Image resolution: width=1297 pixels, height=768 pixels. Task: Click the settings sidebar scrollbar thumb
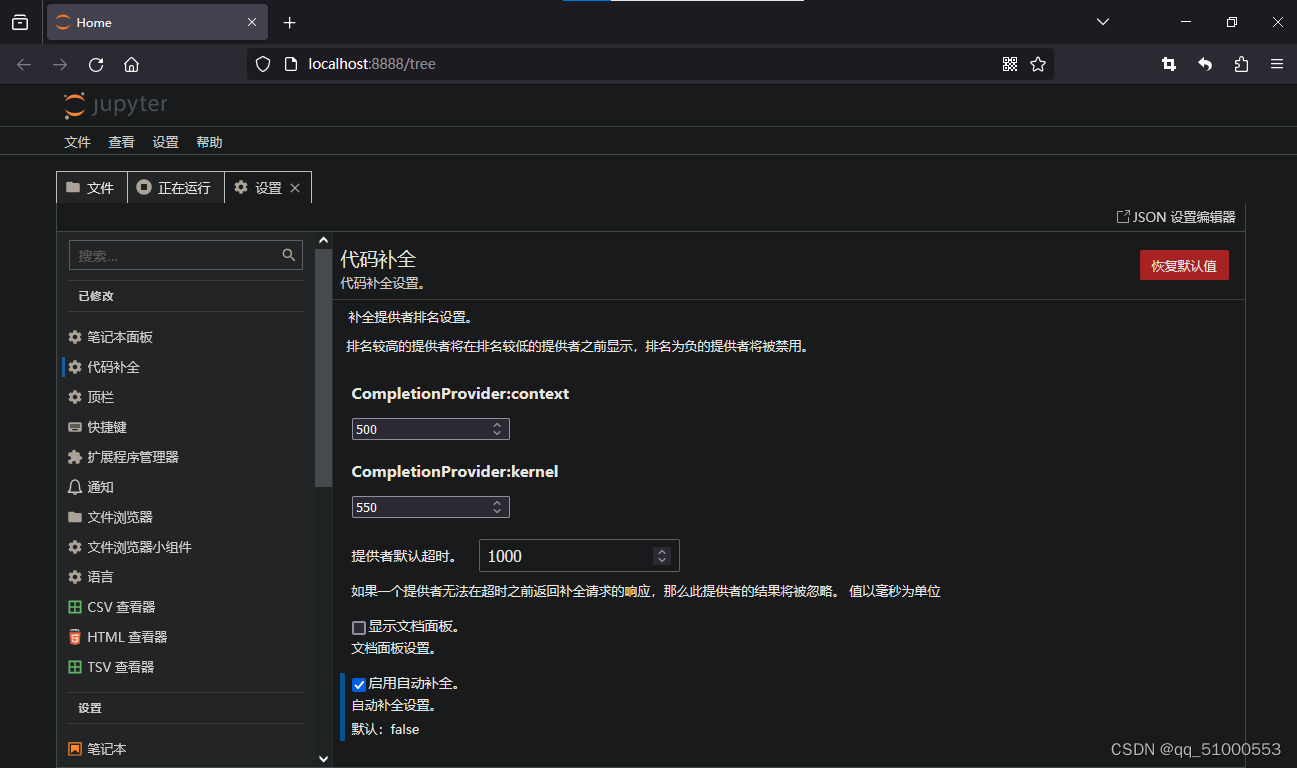[323, 368]
